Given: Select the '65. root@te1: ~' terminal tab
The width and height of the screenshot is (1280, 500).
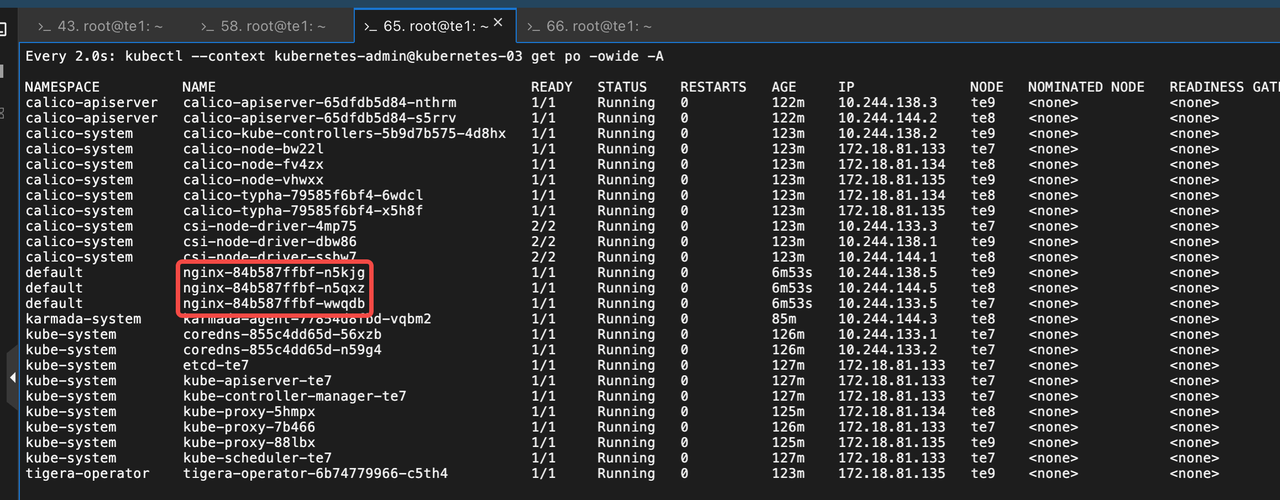Looking at the screenshot, I should coord(435,25).
